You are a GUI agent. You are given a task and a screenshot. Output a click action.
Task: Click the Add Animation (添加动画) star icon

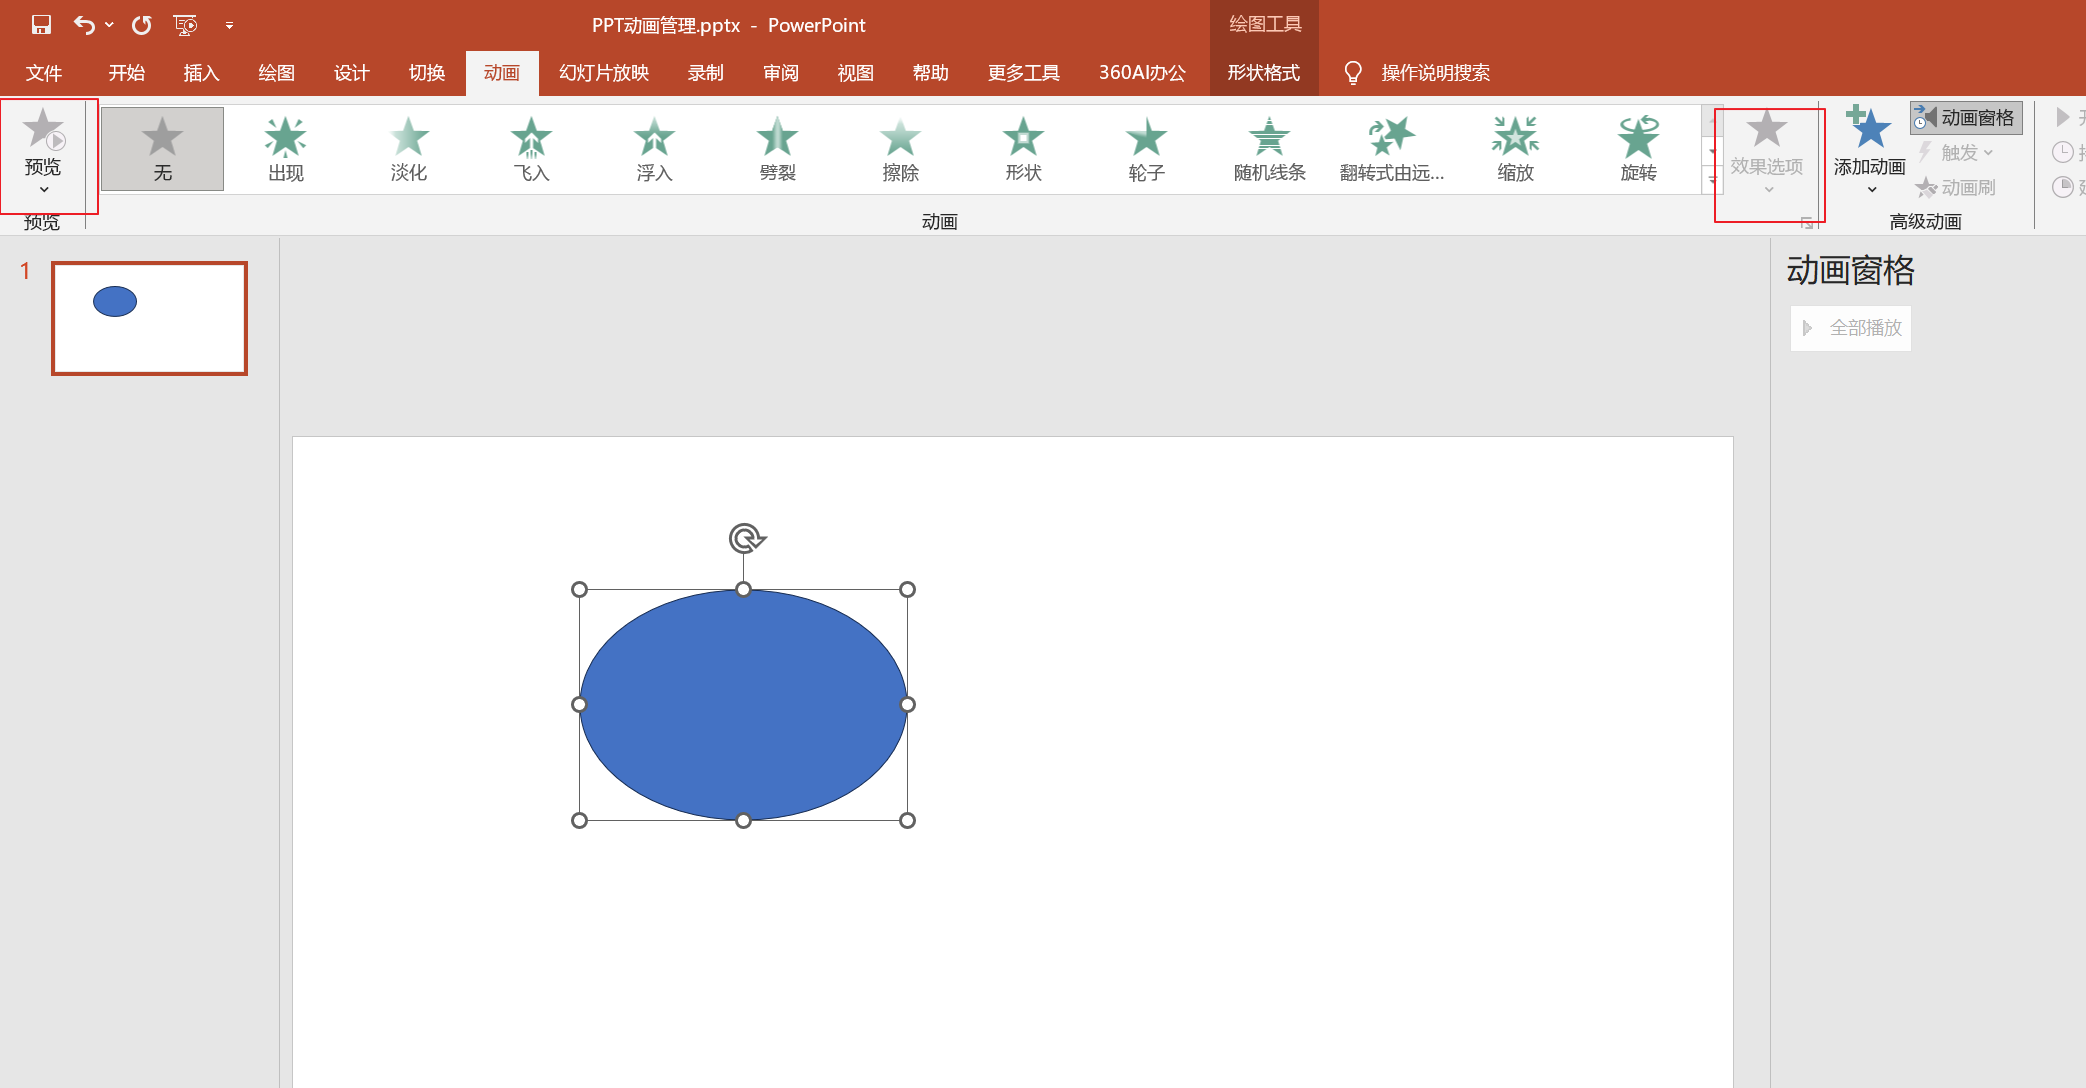pyautogui.click(x=1868, y=130)
